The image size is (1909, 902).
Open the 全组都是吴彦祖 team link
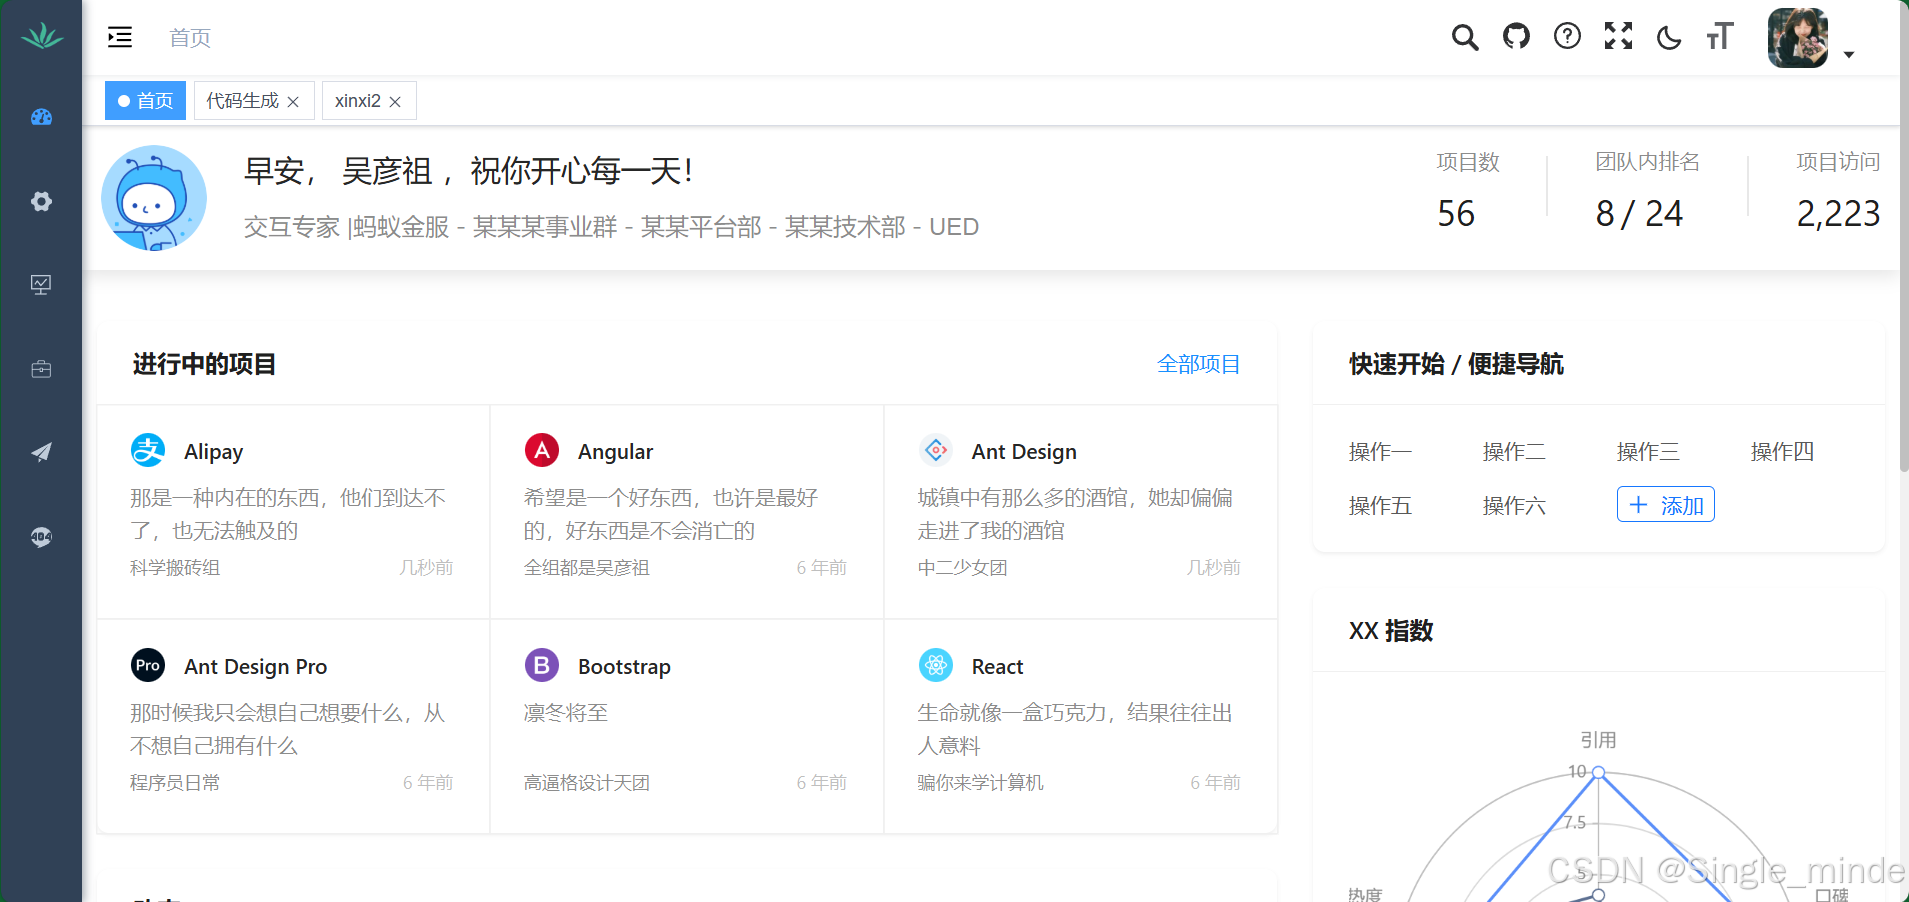click(x=587, y=568)
